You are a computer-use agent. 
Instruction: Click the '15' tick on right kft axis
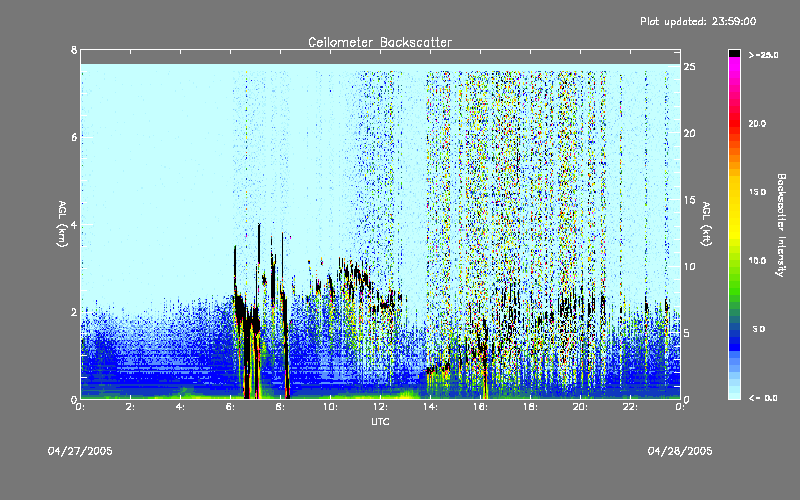click(x=689, y=200)
